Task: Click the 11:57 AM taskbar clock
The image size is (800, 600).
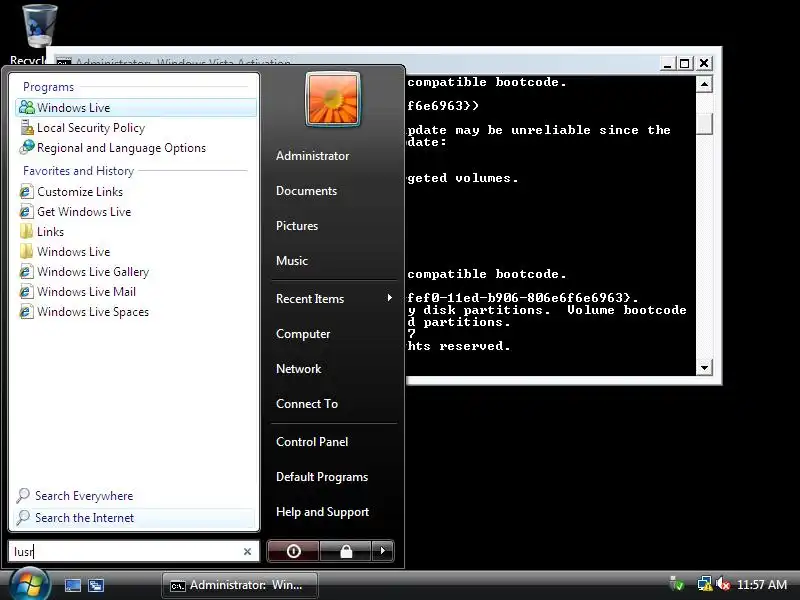Action: 762,585
